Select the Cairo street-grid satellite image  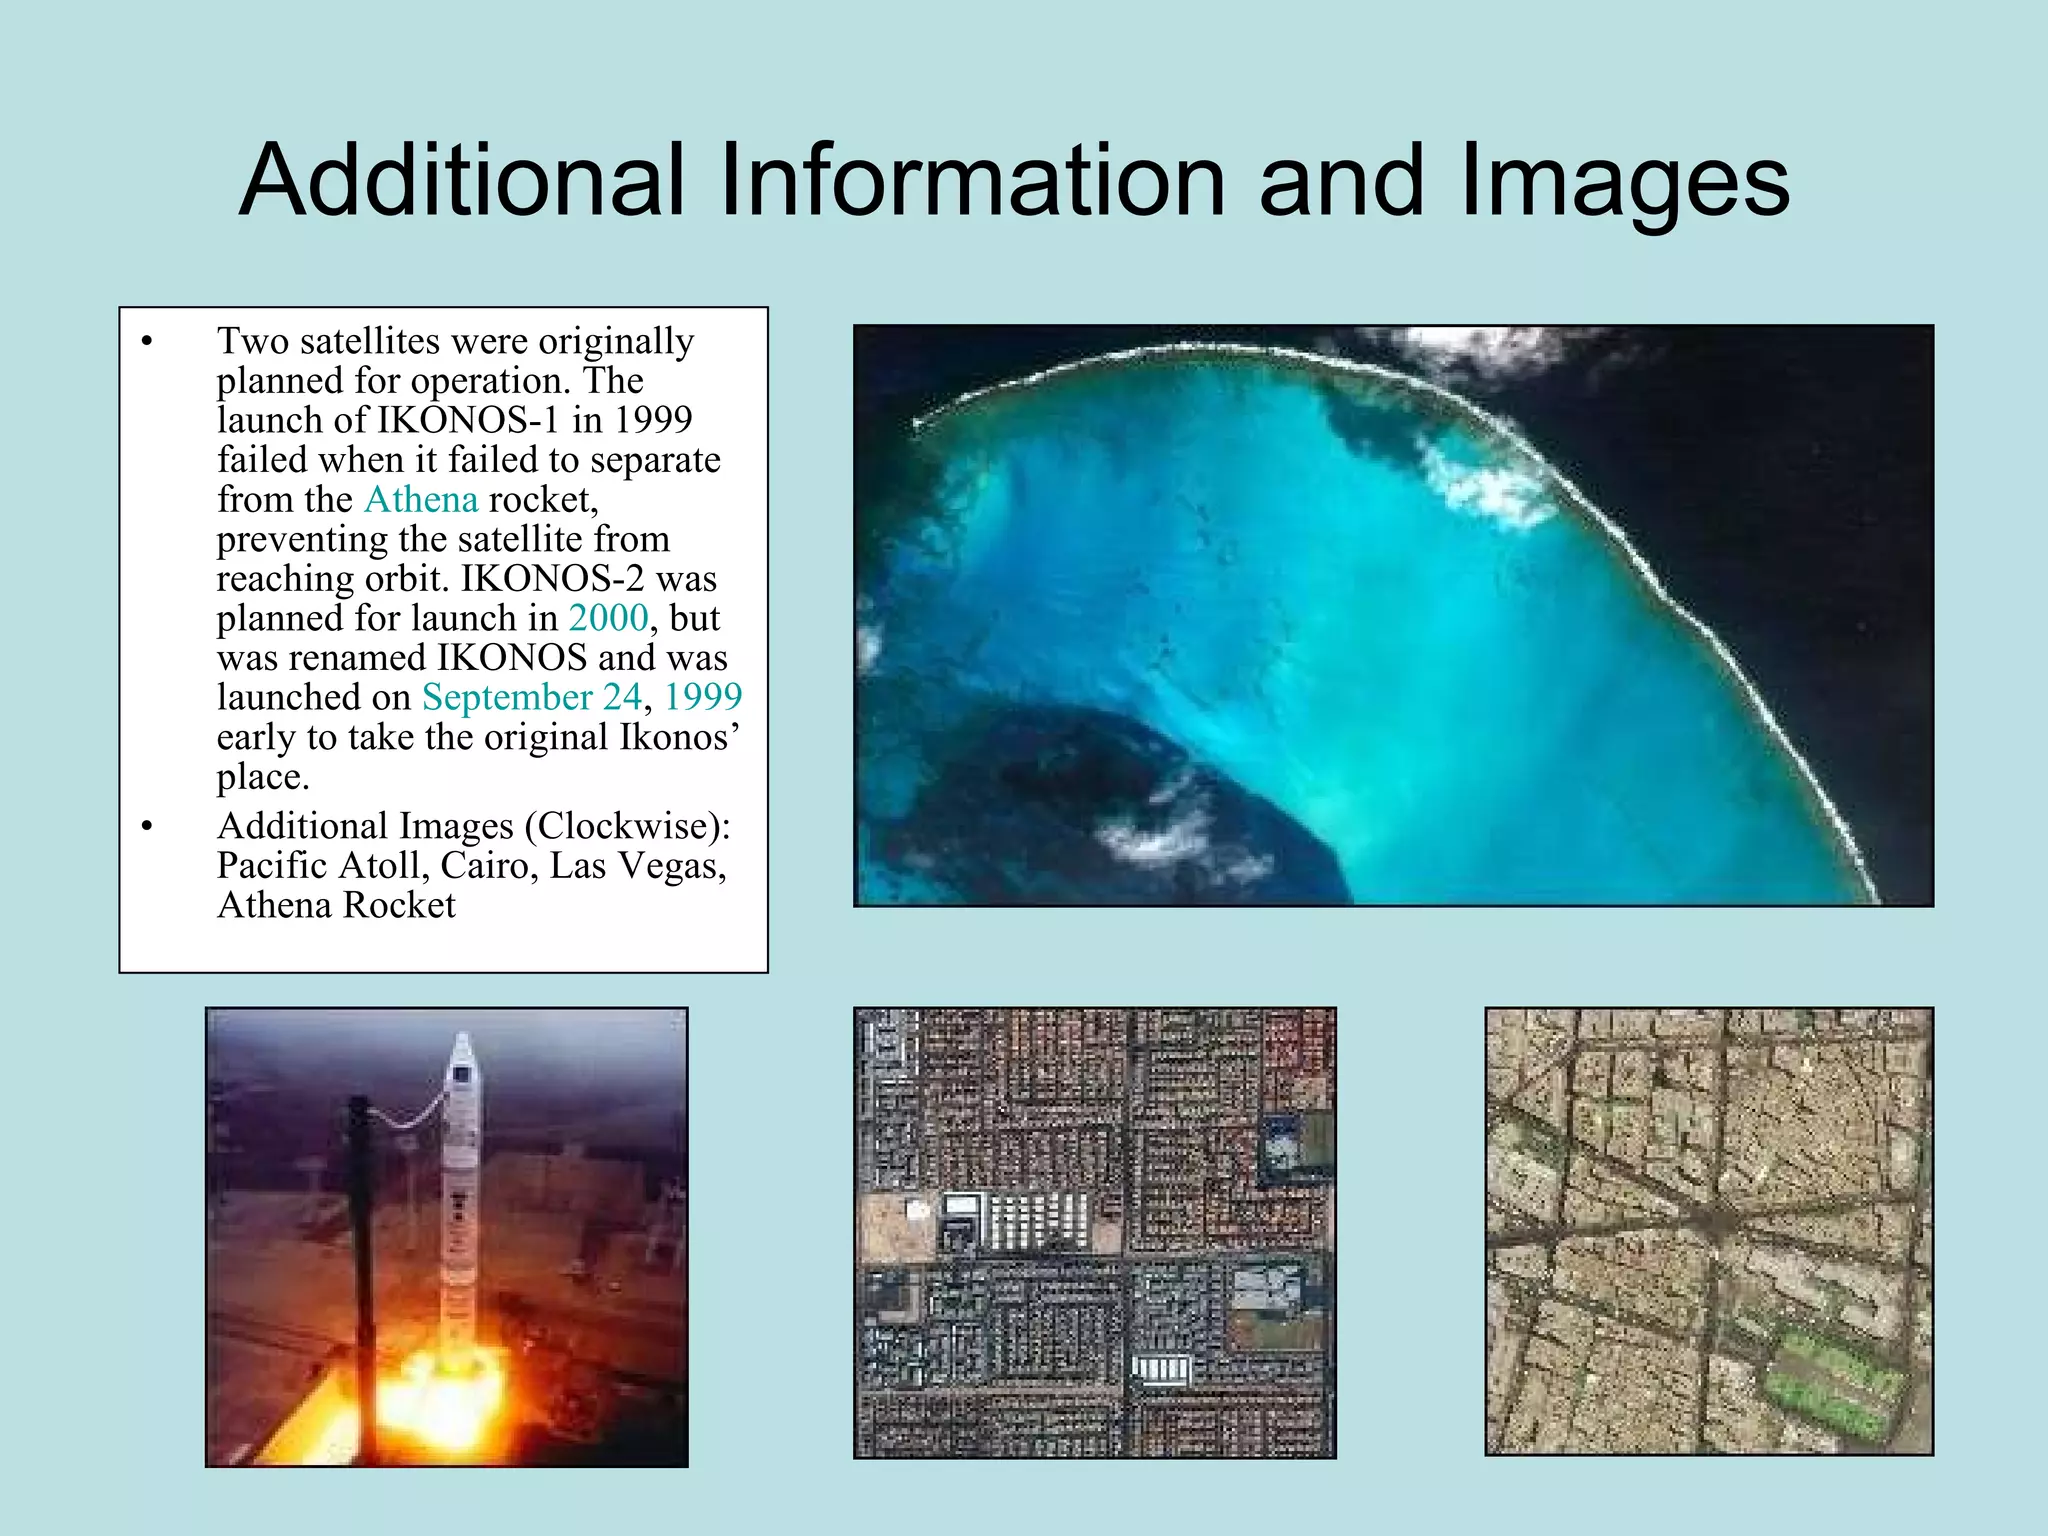[x=1708, y=1231]
